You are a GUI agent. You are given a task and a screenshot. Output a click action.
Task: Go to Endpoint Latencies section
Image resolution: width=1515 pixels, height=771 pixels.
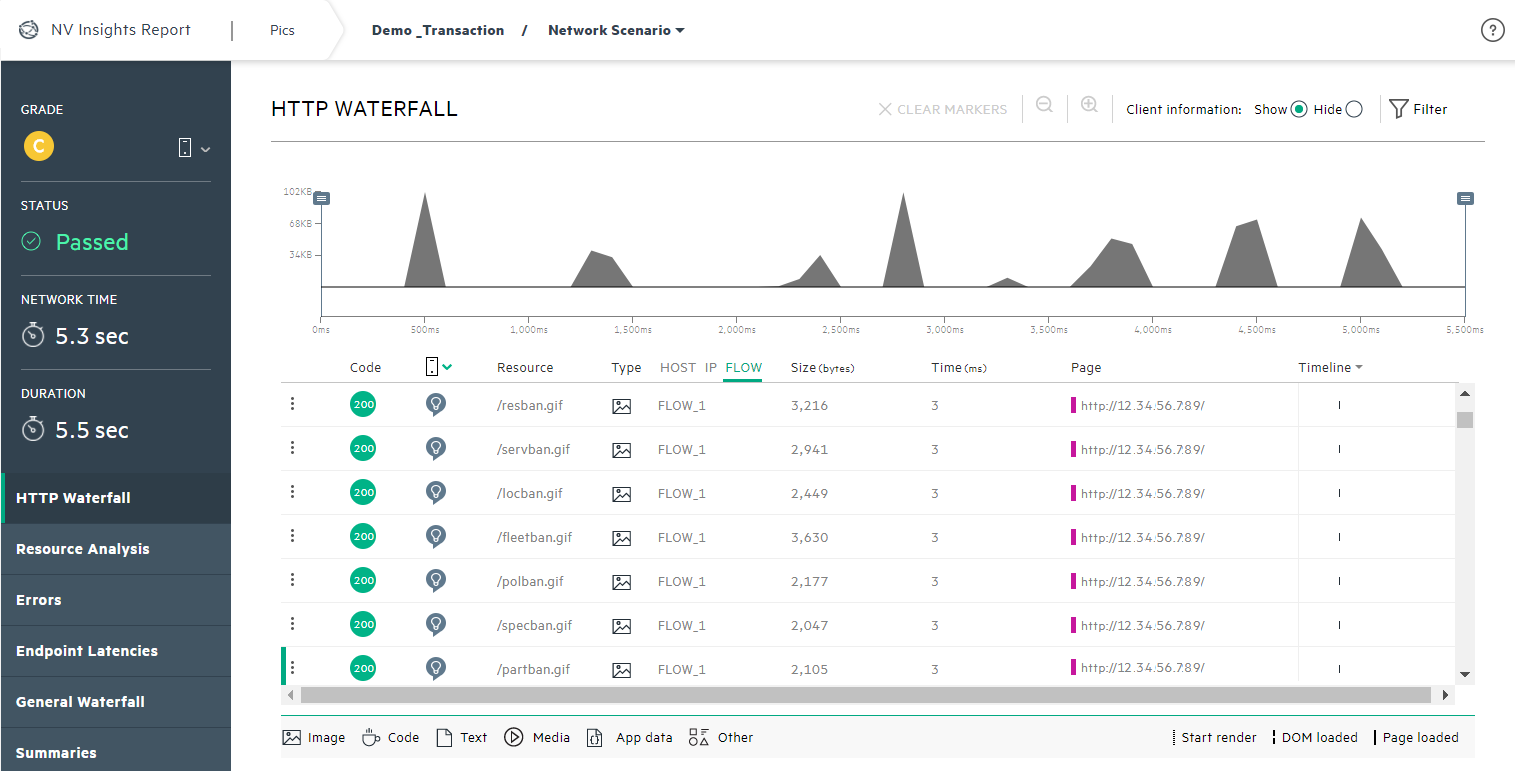point(87,651)
